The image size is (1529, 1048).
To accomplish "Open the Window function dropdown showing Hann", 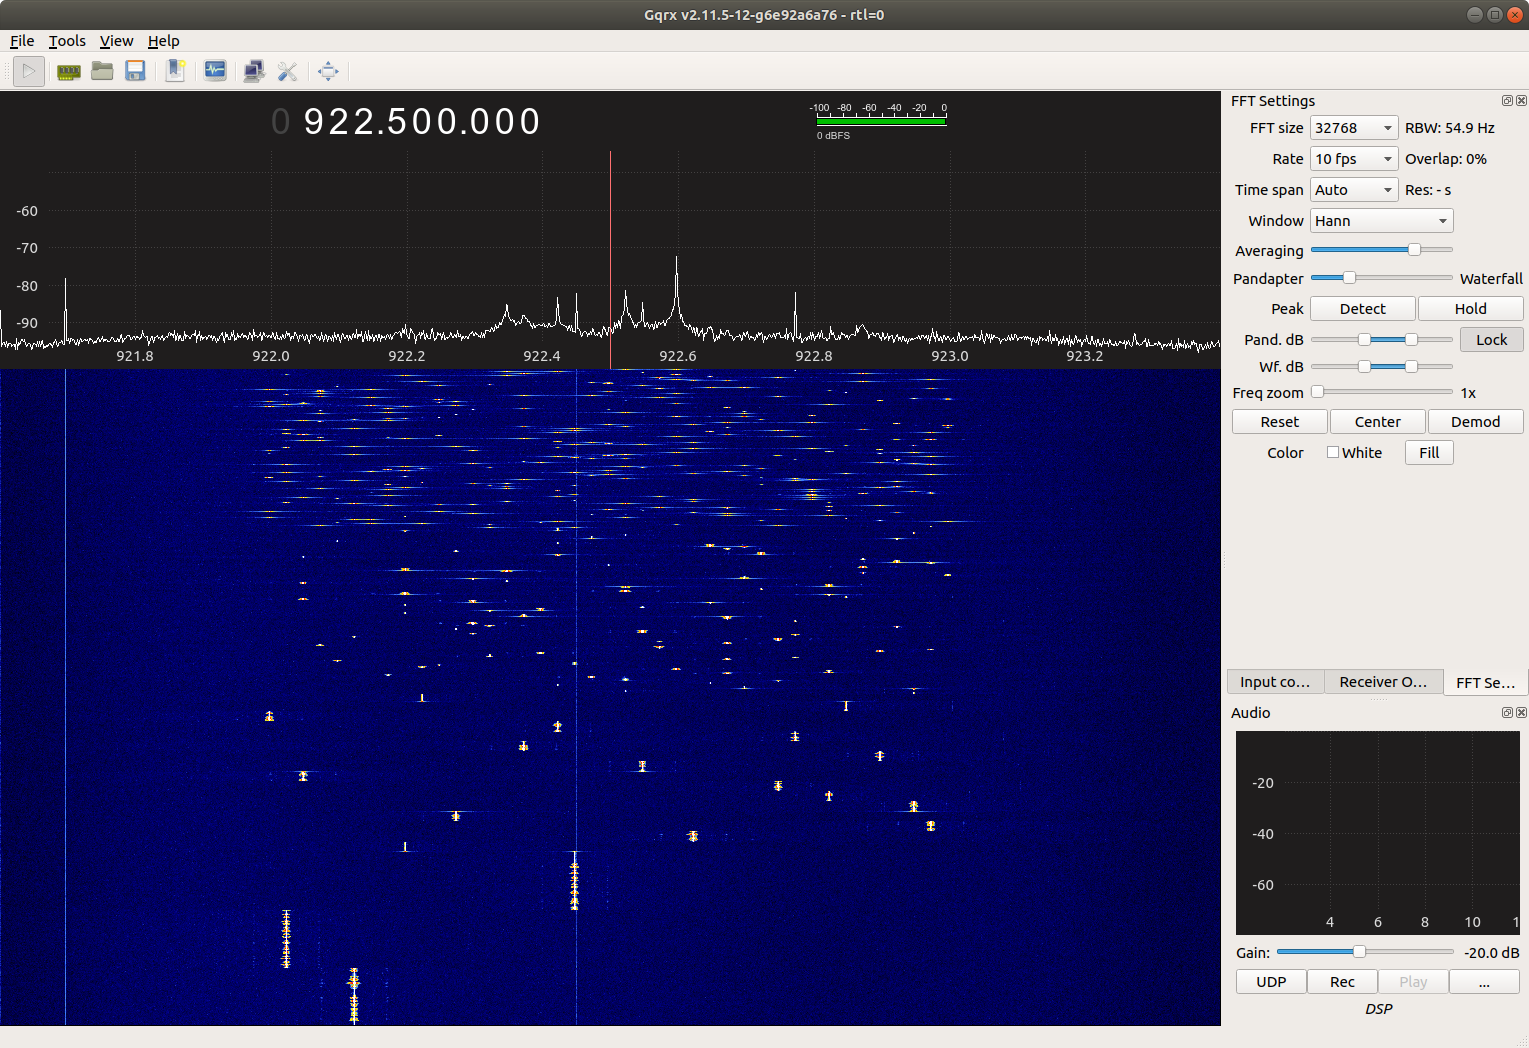I will (x=1380, y=220).
